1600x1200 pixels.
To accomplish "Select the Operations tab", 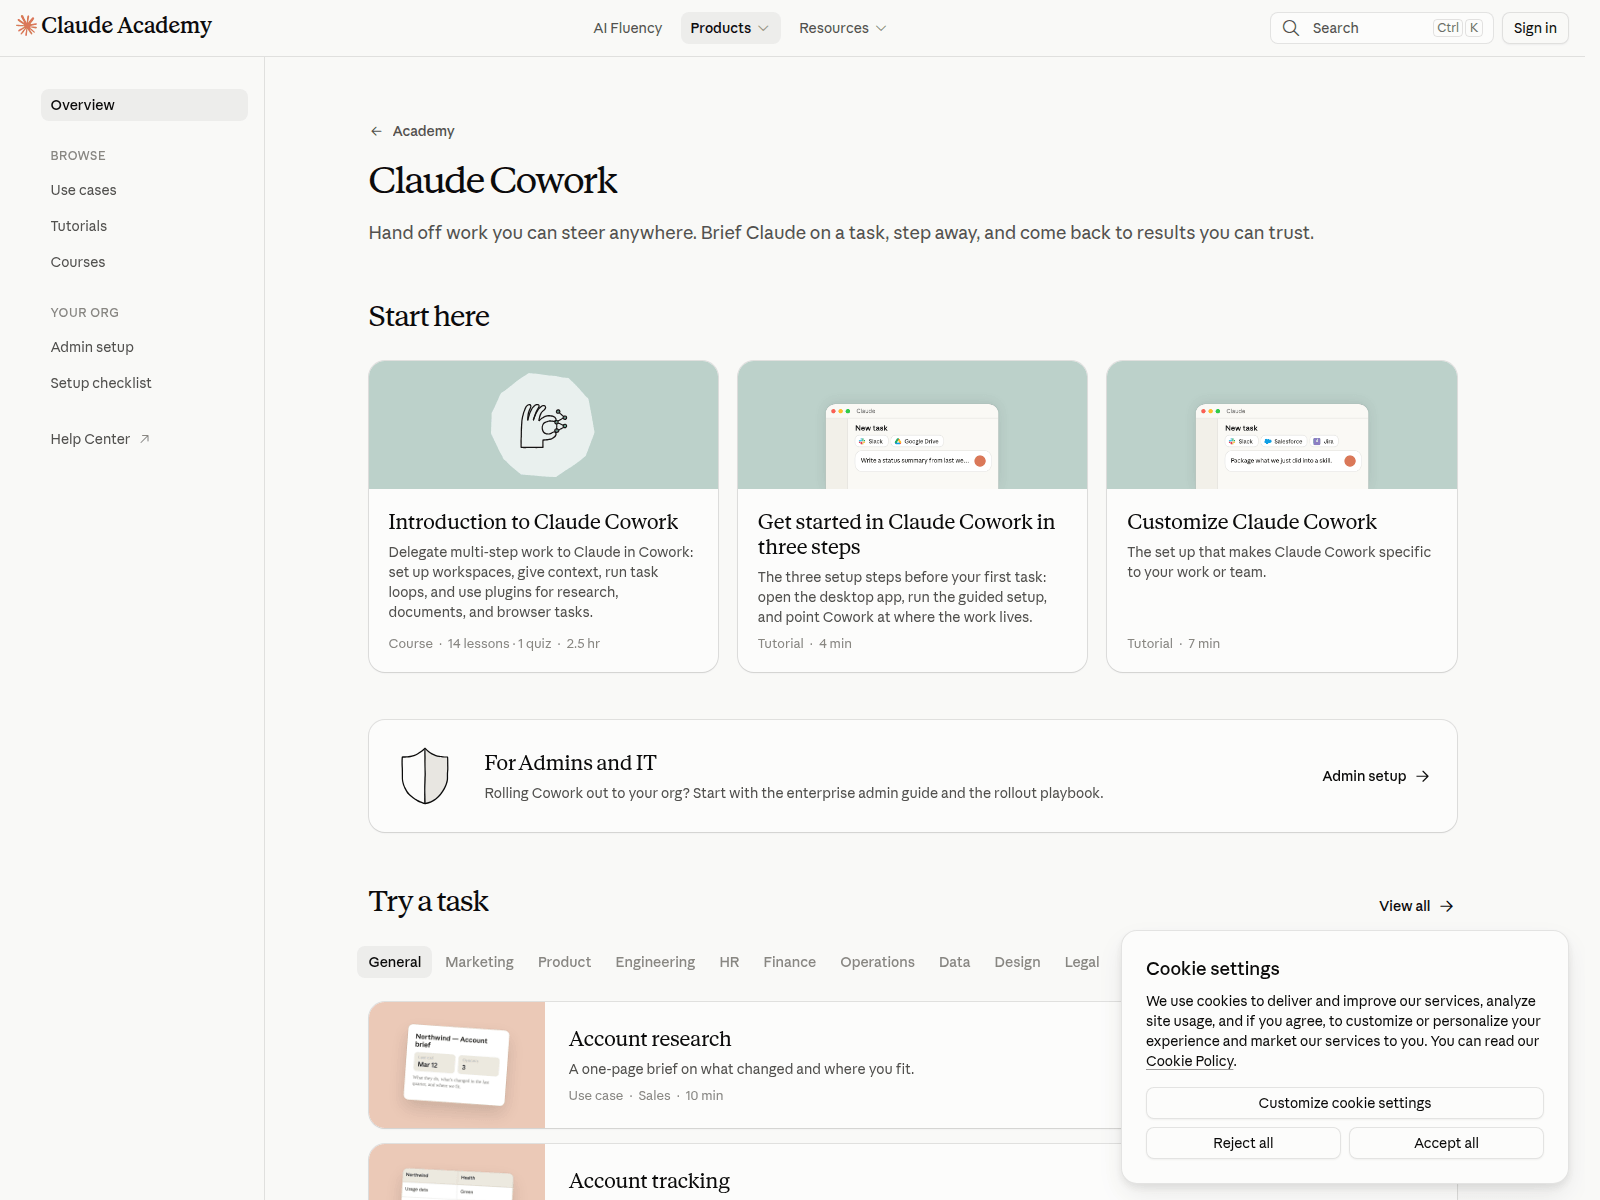I will pyautogui.click(x=877, y=962).
